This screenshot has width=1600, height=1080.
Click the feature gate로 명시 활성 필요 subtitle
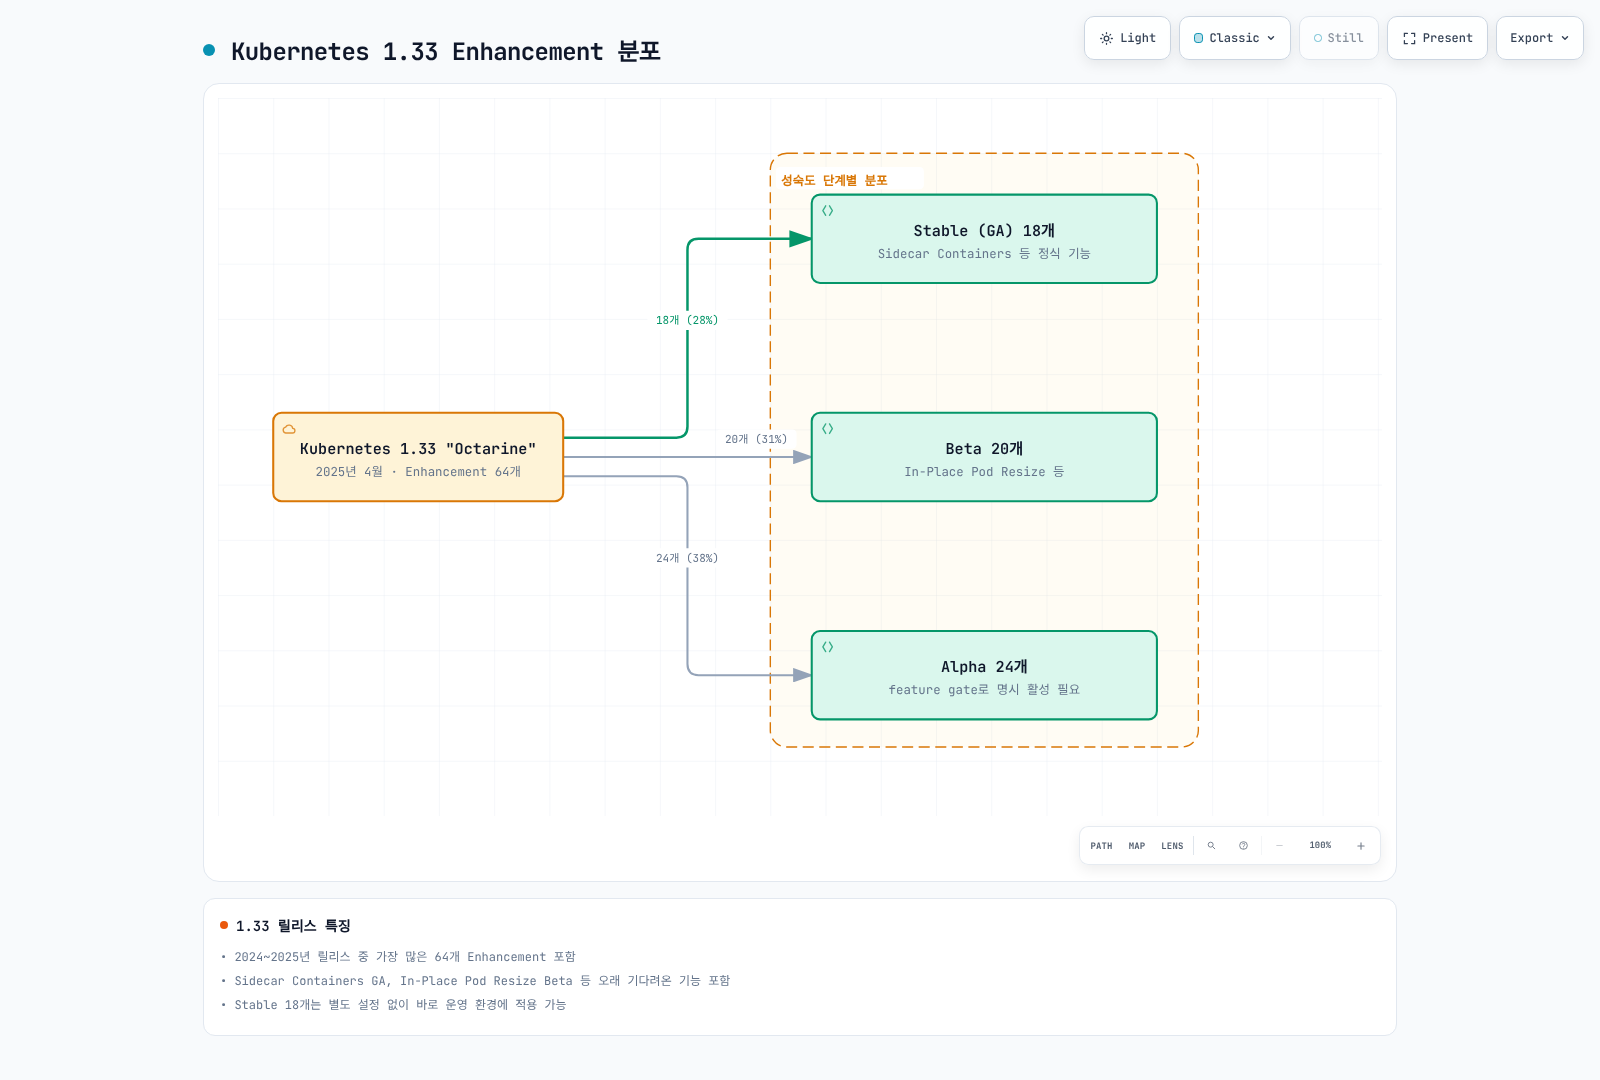(984, 690)
